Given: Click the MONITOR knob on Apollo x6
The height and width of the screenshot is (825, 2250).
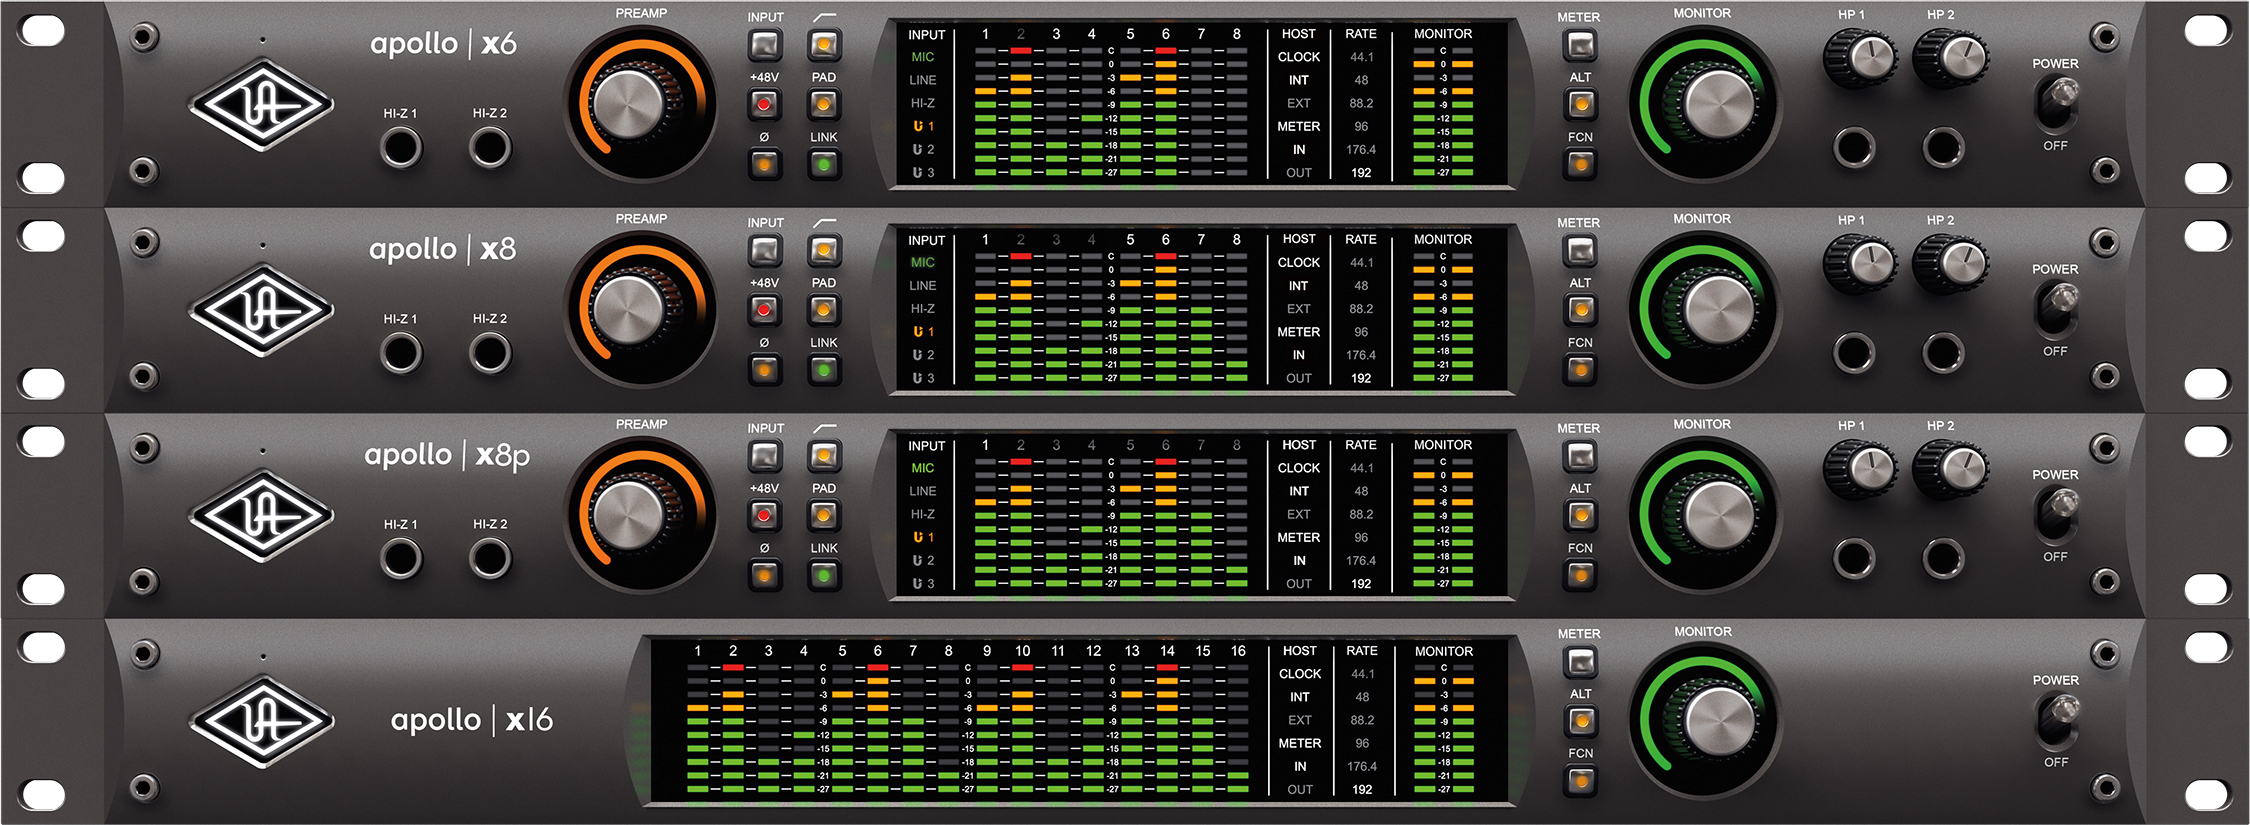Looking at the screenshot, I should click(1720, 105).
